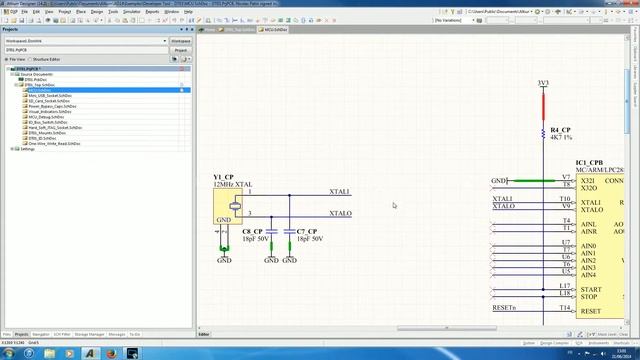Image resolution: width=640 pixels, height=360 pixels.
Task: Click the project name input field
Action: click(x=86, y=50)
